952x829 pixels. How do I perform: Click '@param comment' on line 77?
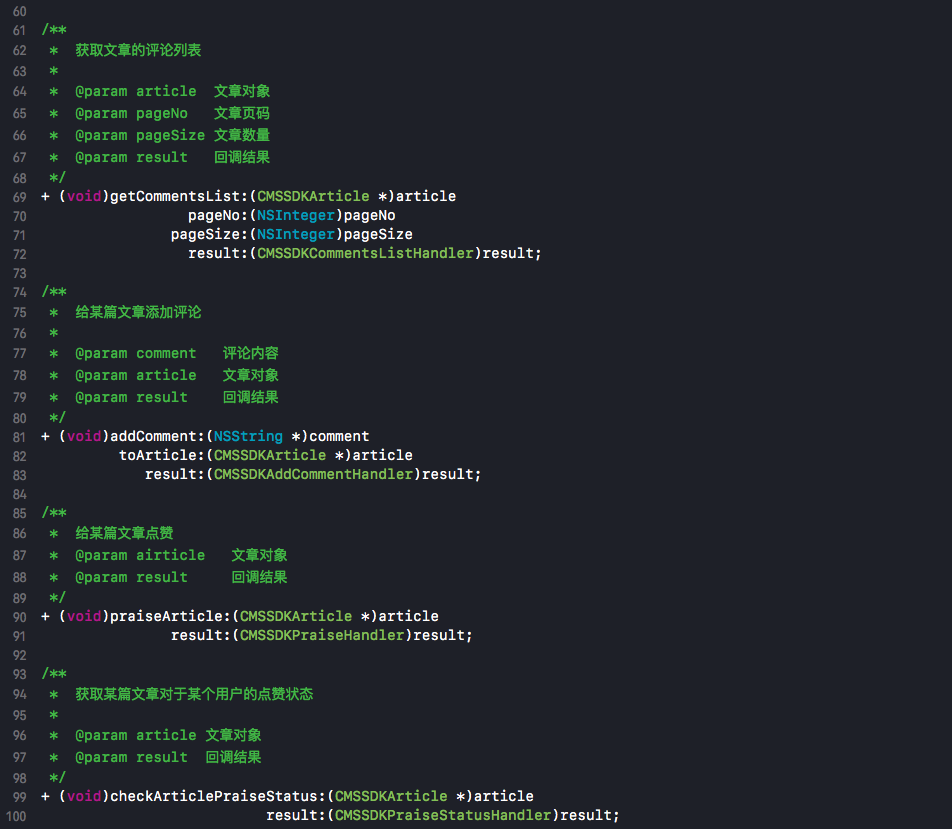[135, 353]
